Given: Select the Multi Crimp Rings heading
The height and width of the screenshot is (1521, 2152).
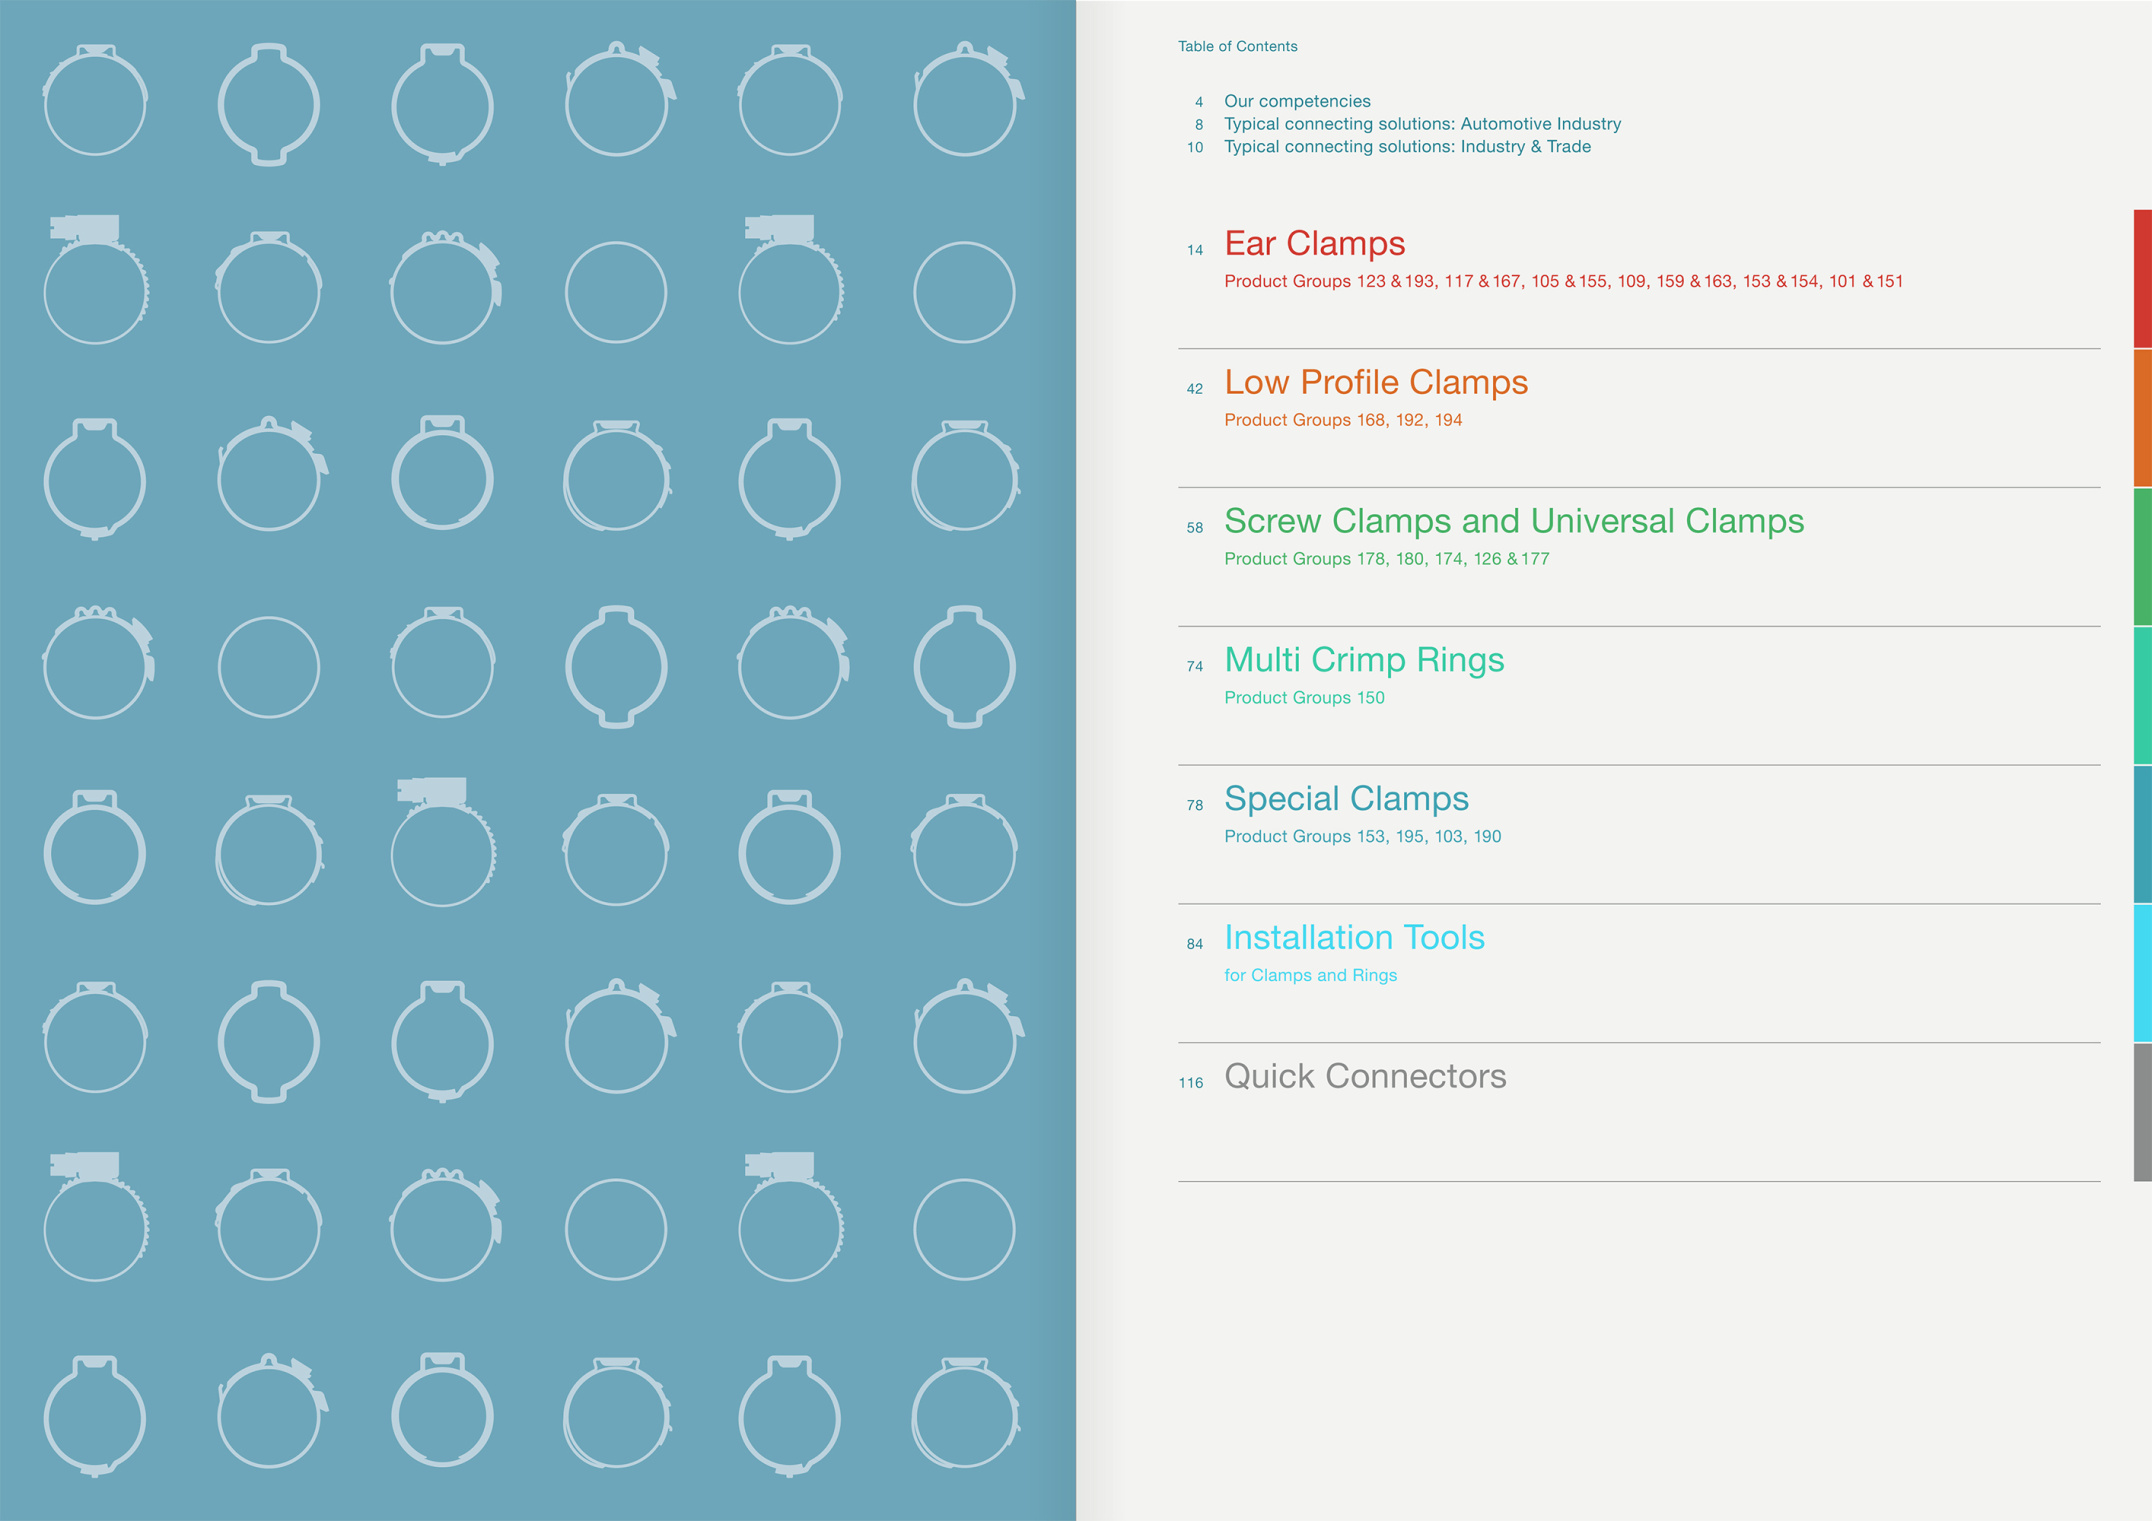Looking at the screenshot, I should tap(1363, 661).
